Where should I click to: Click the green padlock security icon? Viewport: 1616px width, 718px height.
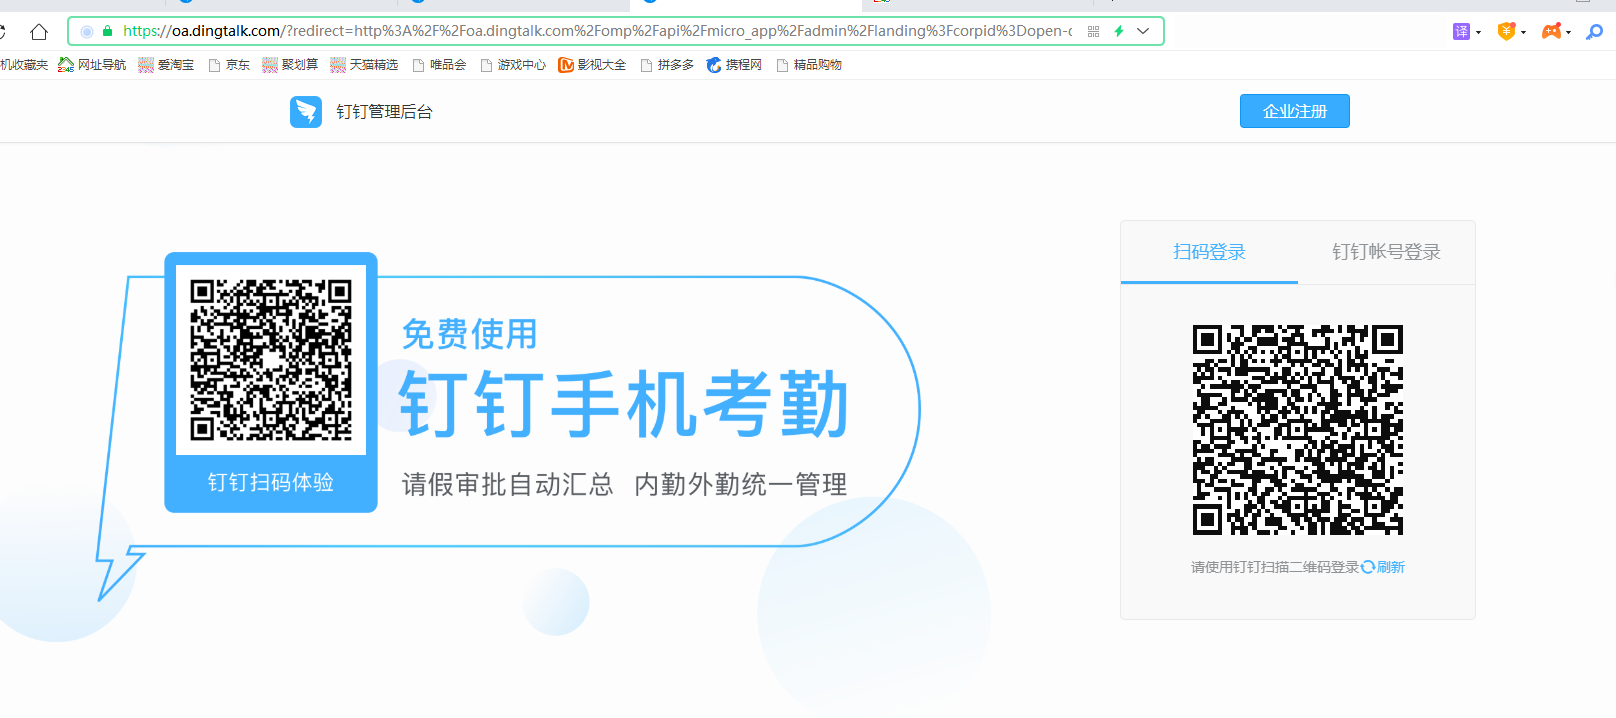108,31
